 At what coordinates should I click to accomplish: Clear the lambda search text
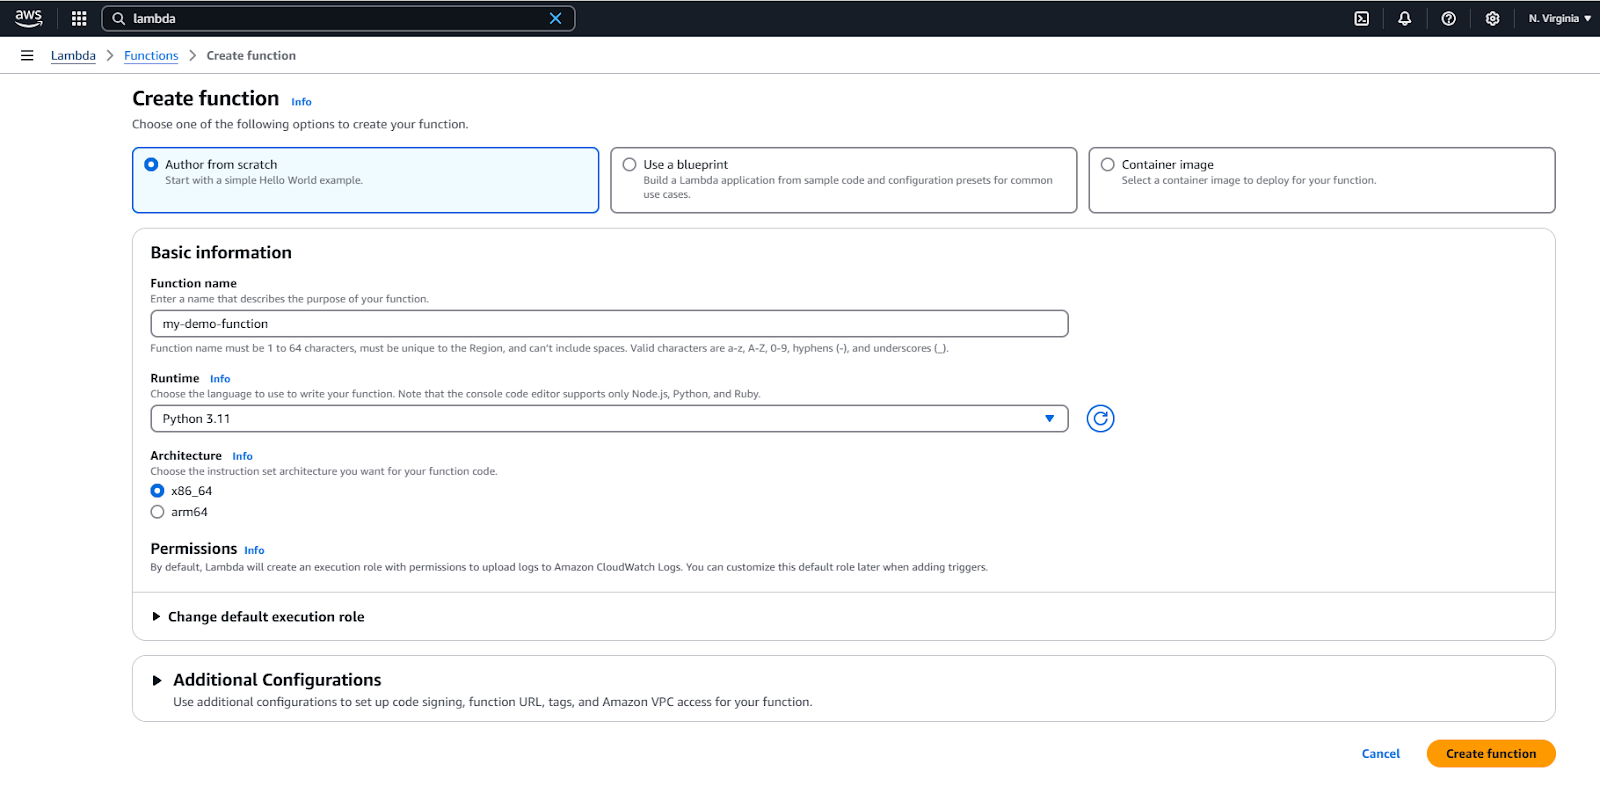(556, 18)
